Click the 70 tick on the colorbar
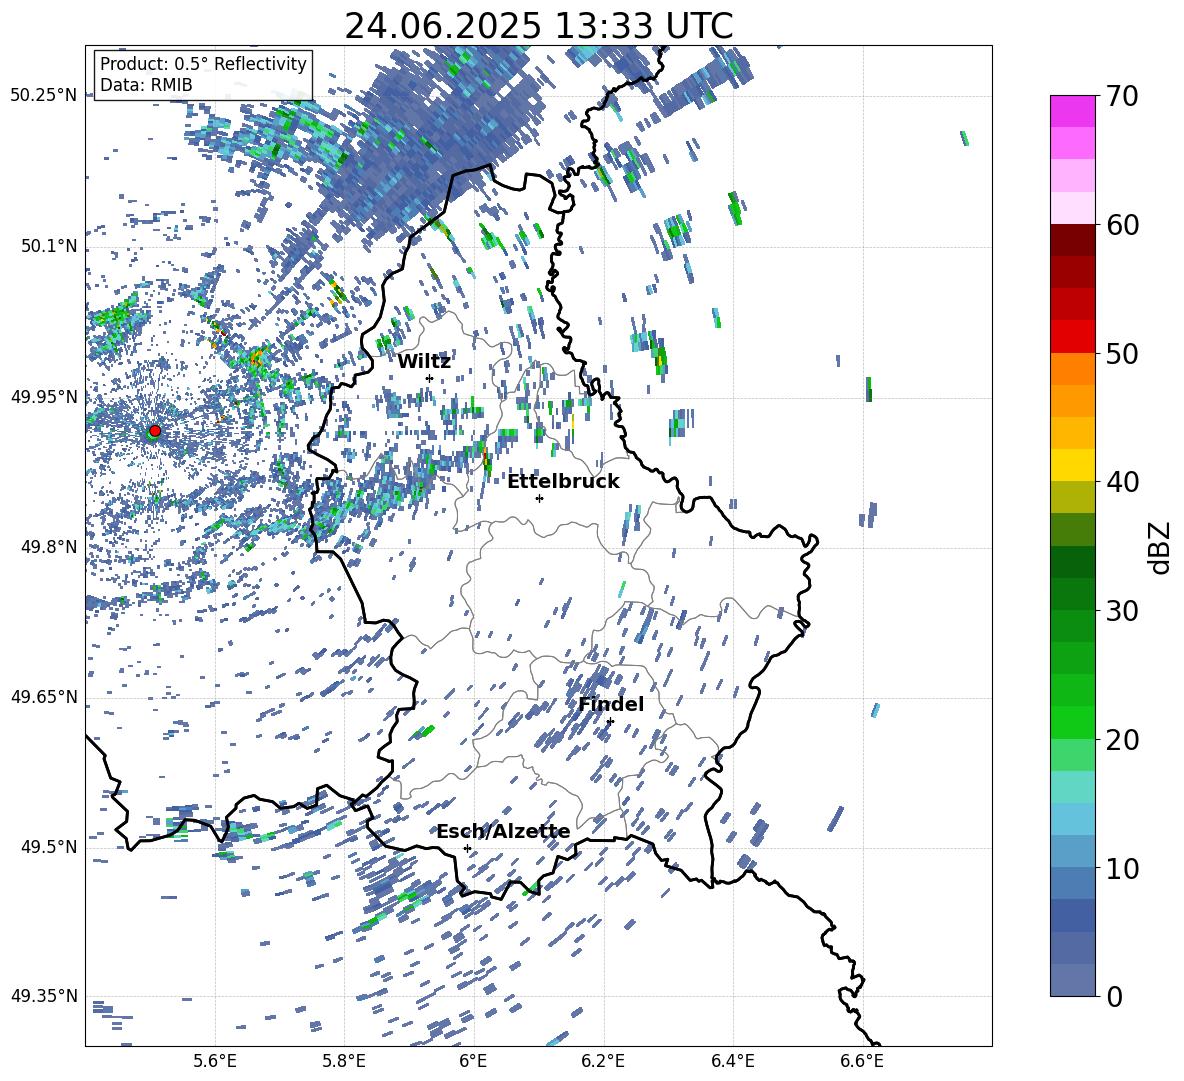Image resolution: width=1184 pixels, height=1081 pixels. pyautogui.click(x=1122, y=96)
